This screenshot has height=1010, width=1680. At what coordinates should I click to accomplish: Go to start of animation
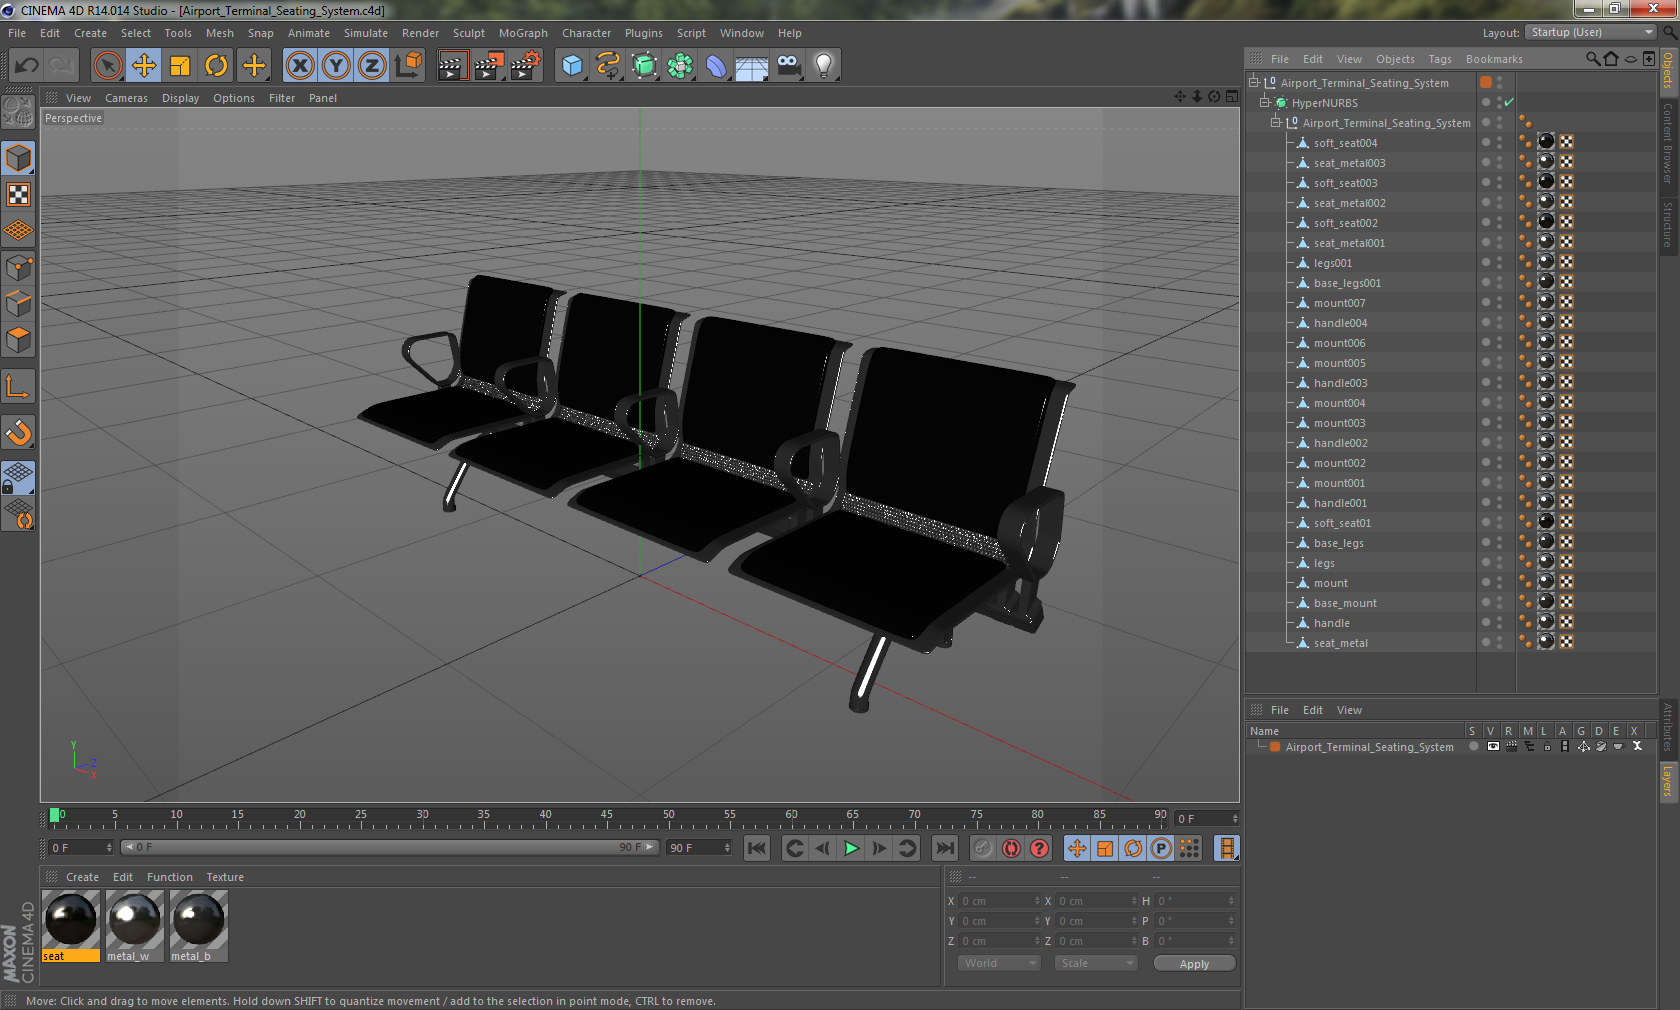click(x=757, y=848)
